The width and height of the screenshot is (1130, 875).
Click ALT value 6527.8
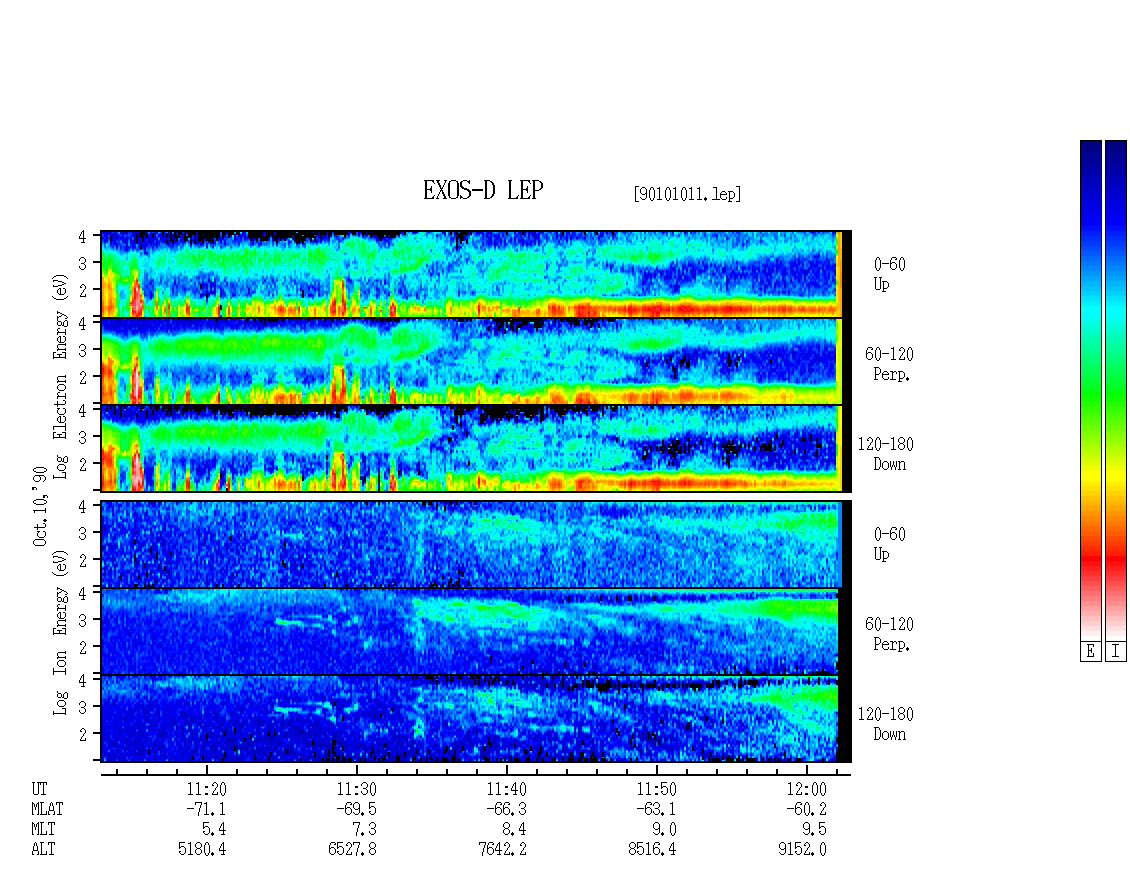point(352,850)
